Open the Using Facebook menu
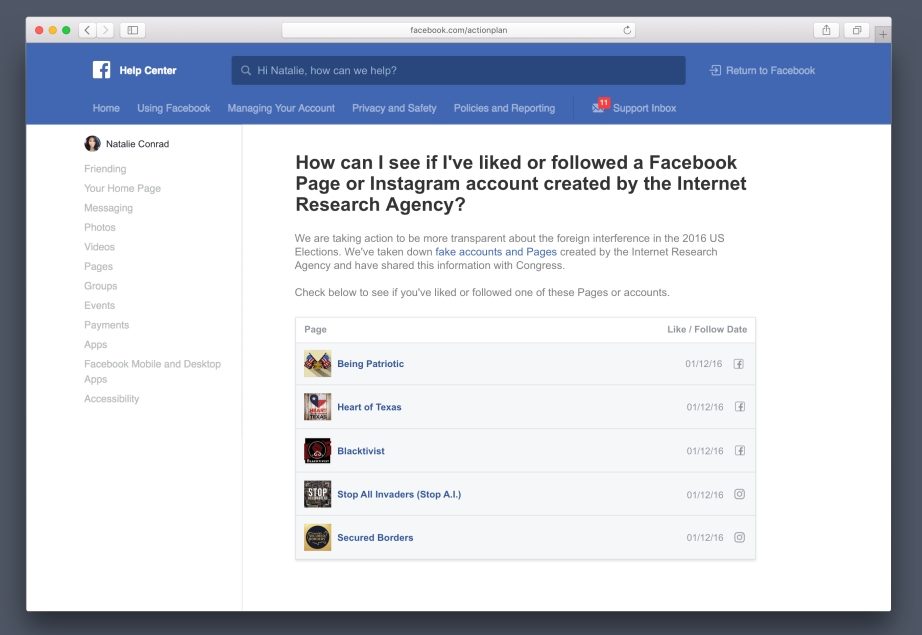This screenshot has height=635, width=922. pyautogui.click(x=173, y=108)
